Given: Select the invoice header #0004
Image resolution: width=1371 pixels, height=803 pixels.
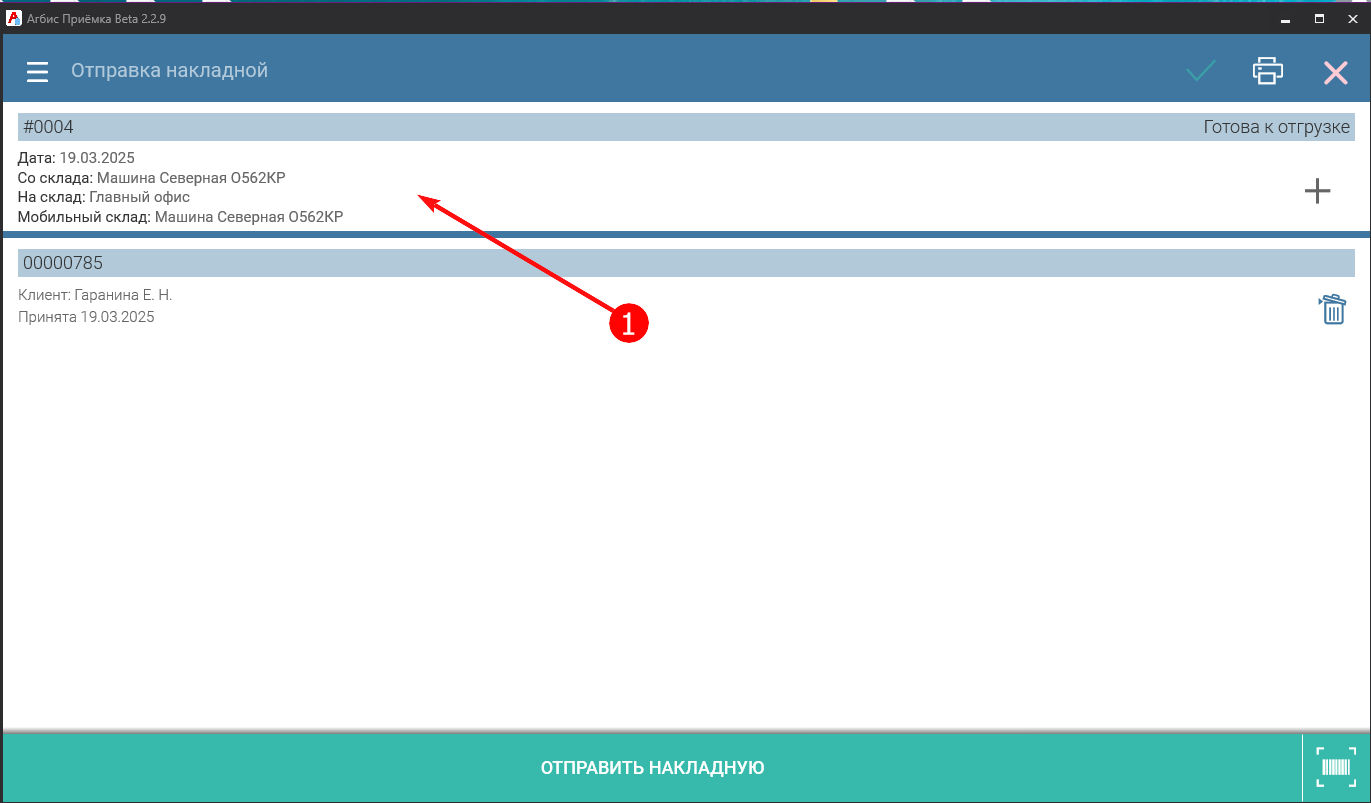Looking at the screenshot, I should pos(48,127).
